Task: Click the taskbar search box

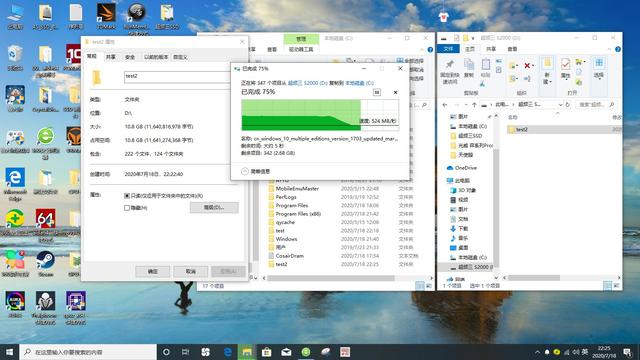Action: point(88,352)
